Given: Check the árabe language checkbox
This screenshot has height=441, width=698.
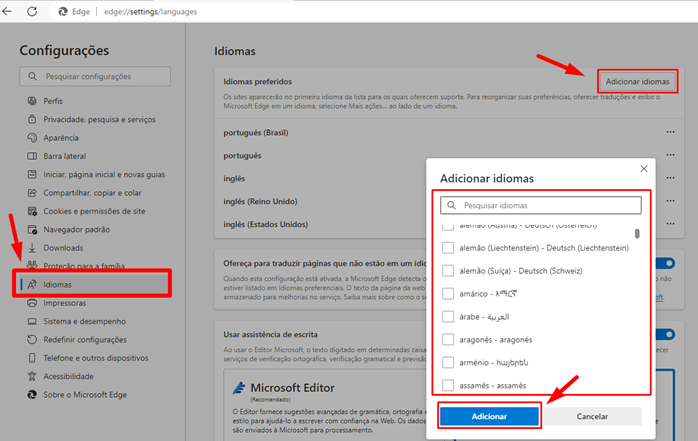Looking at the screenshot, I should pos(450,317).
